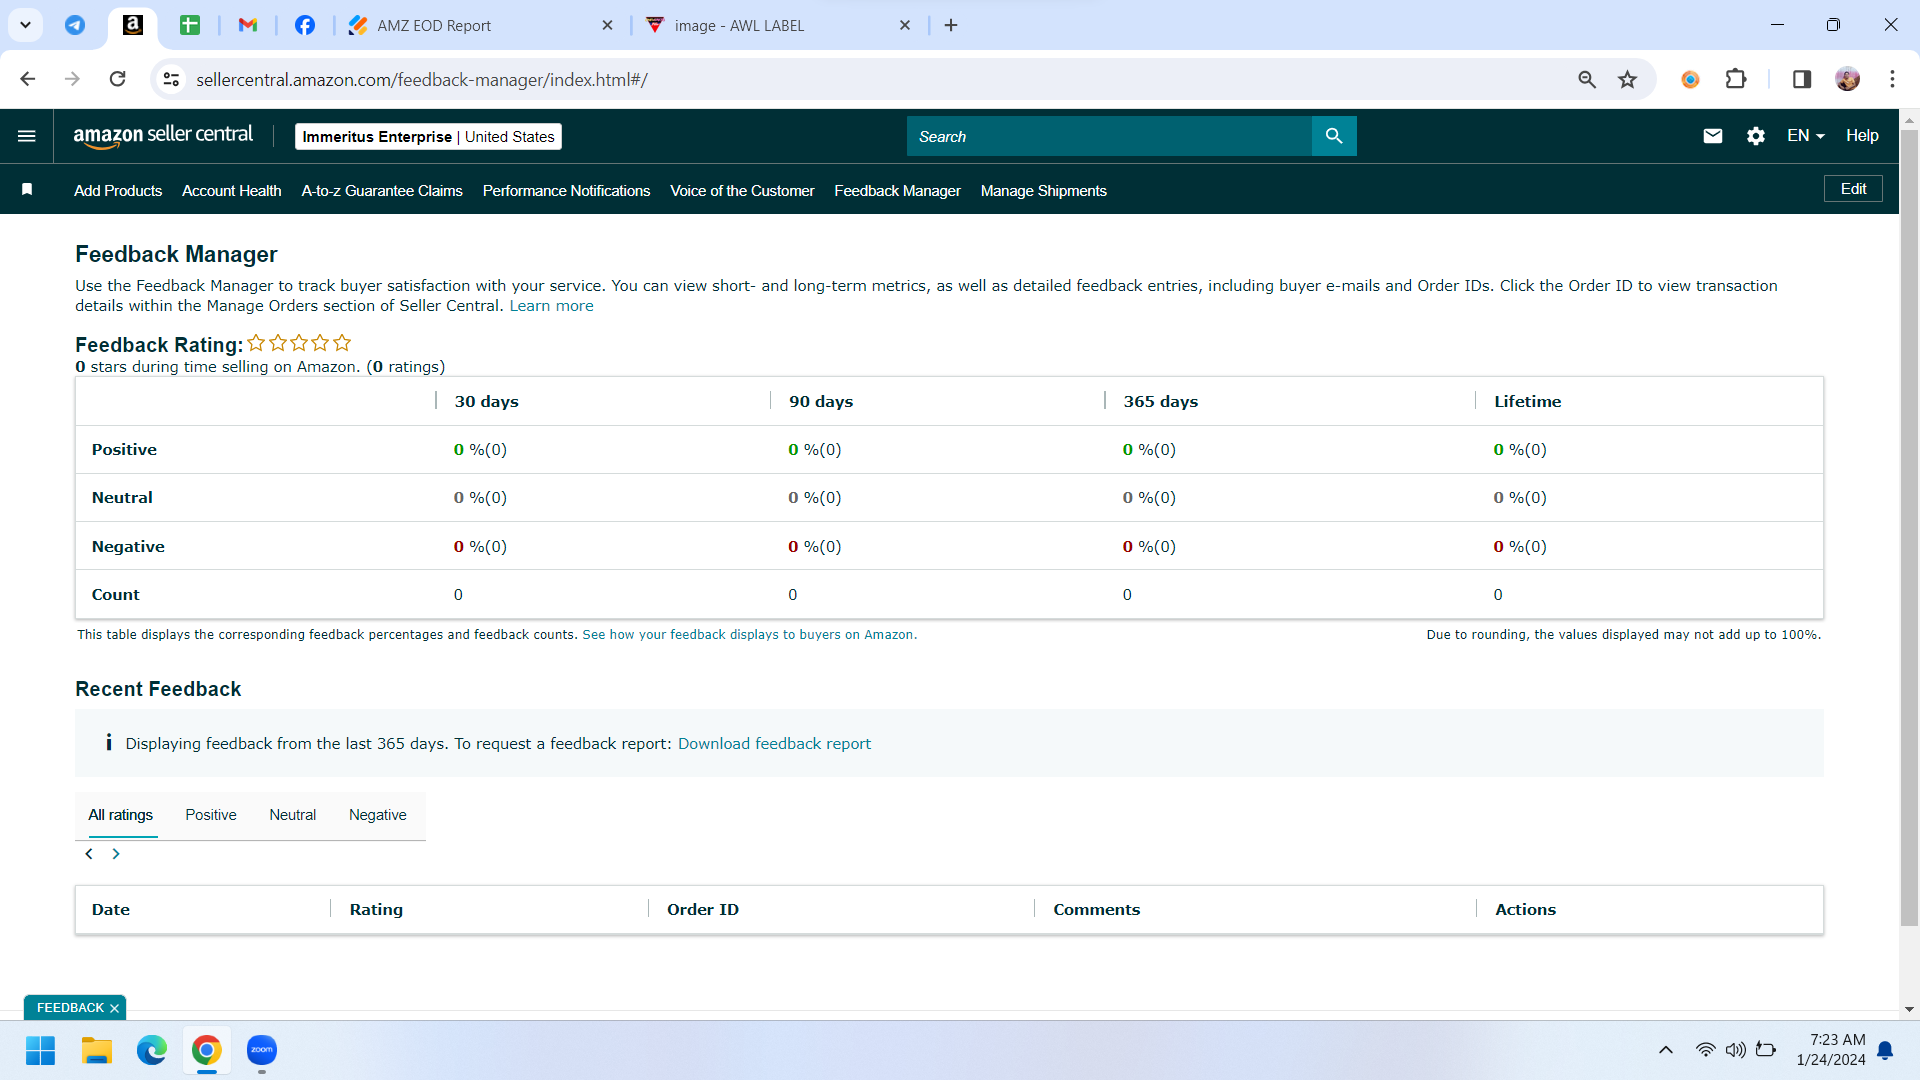Image resolution: width=1920 pixels, height=1080 pixels.
Task: Close the AMZ EOD Report tab
Action: pyautogui.click(x=607, y=25)
